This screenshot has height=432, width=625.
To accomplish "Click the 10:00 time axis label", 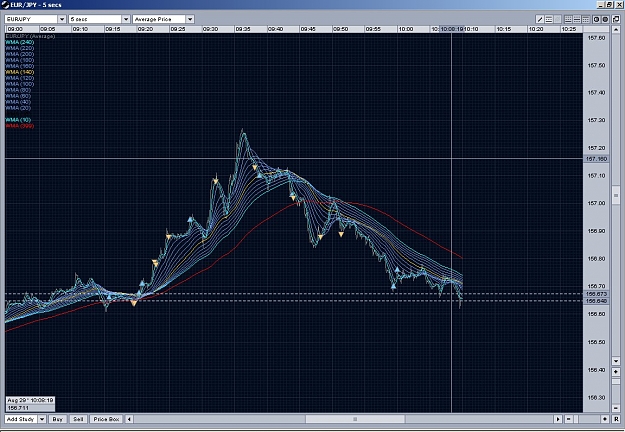I will point(406,29).
